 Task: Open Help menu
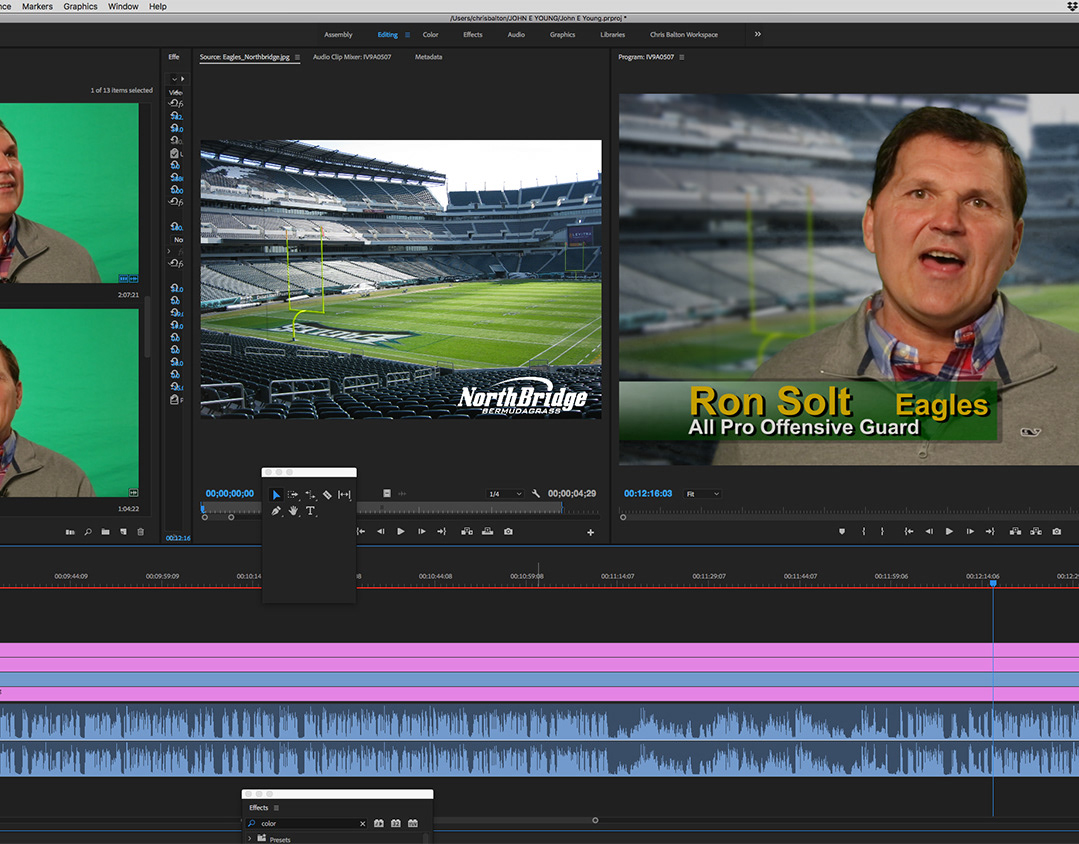pyautogui.click(x=158, y=6)
